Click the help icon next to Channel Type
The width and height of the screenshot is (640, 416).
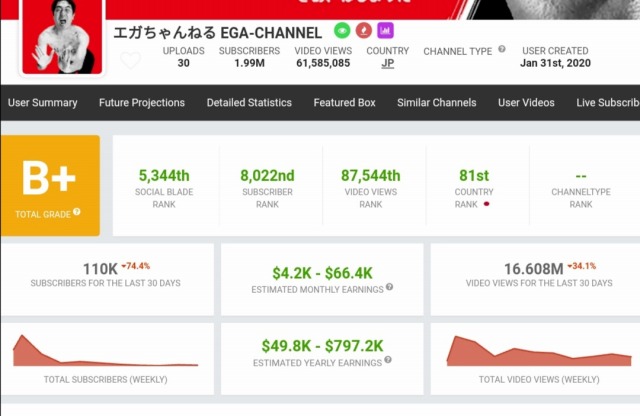[x=502, y=49]
